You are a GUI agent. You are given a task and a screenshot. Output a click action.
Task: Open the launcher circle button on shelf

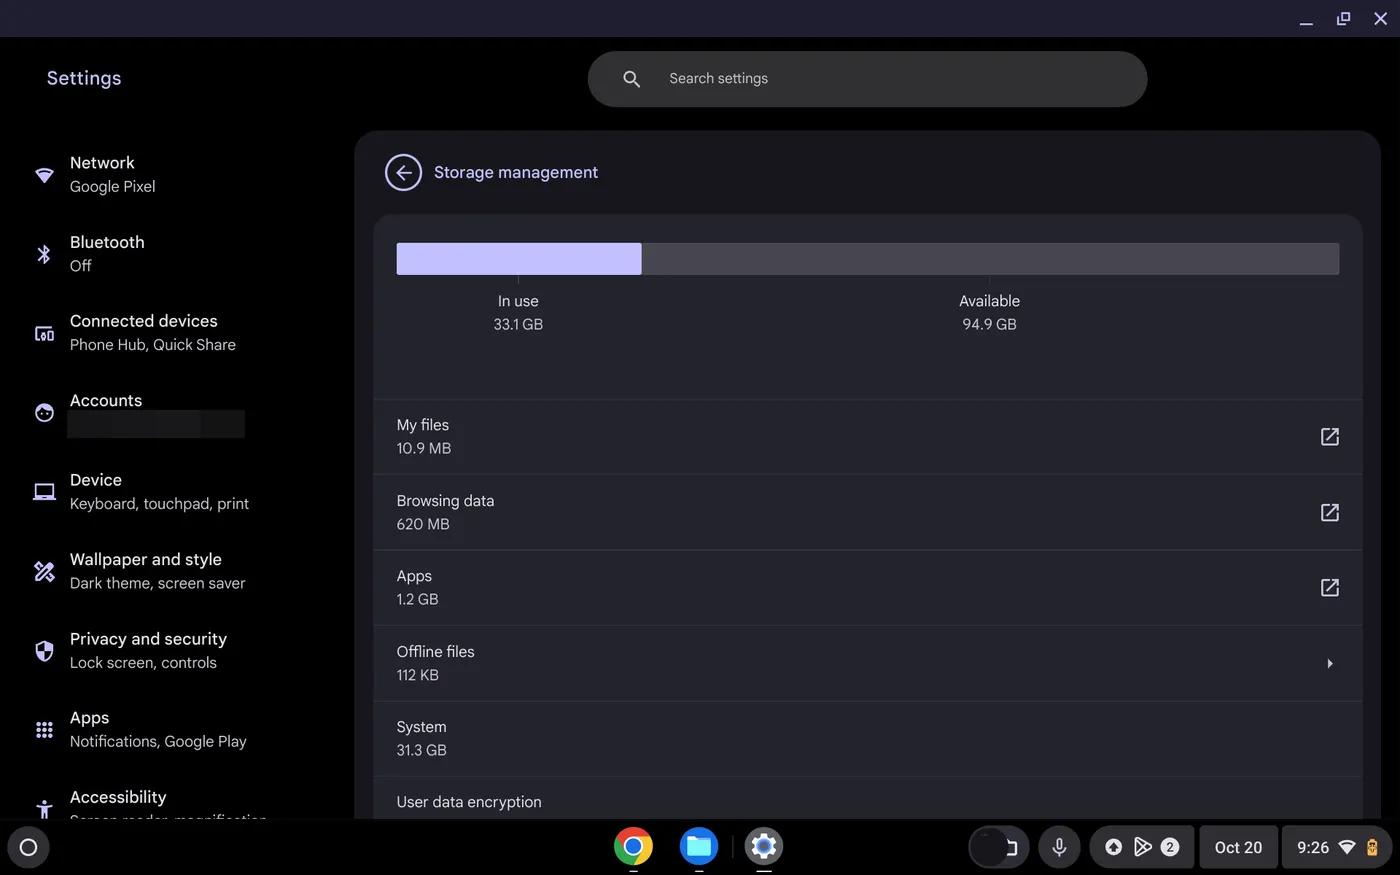28,847
